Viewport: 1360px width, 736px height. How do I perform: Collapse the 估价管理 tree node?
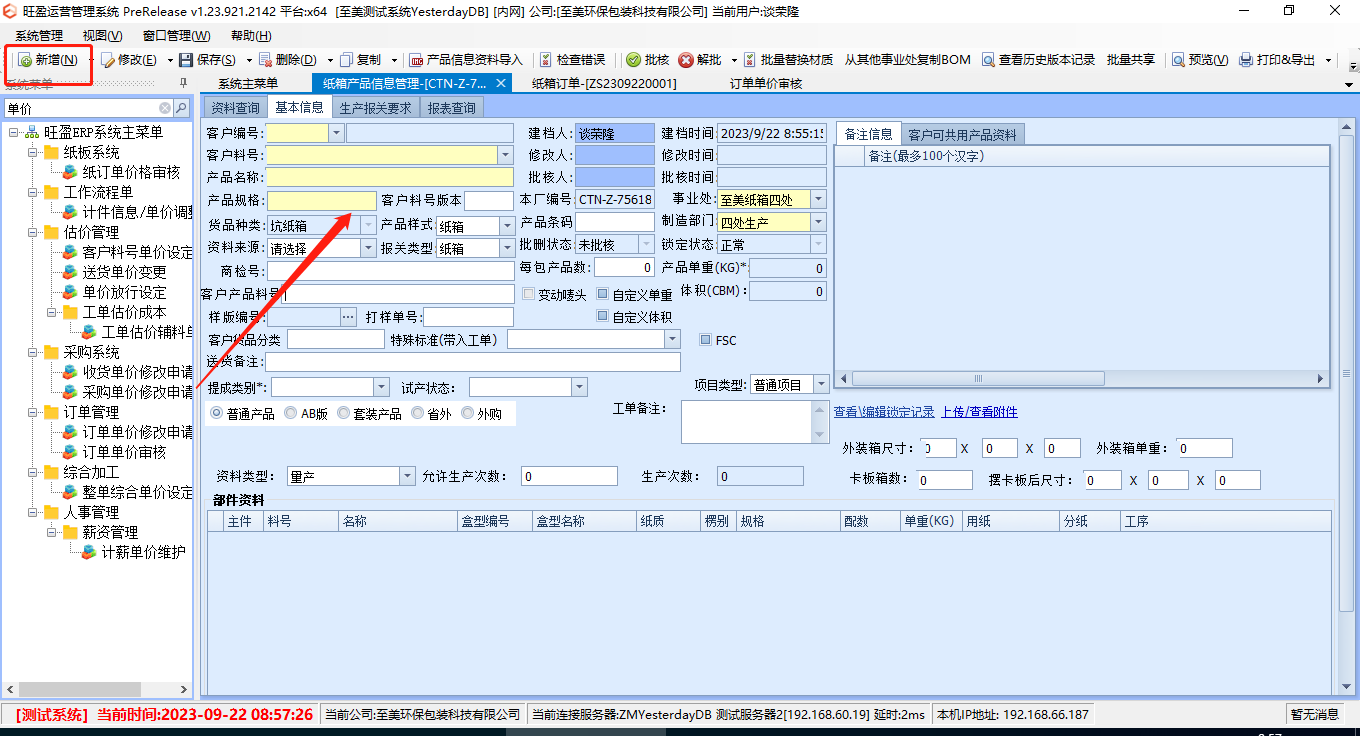[32, 232]
